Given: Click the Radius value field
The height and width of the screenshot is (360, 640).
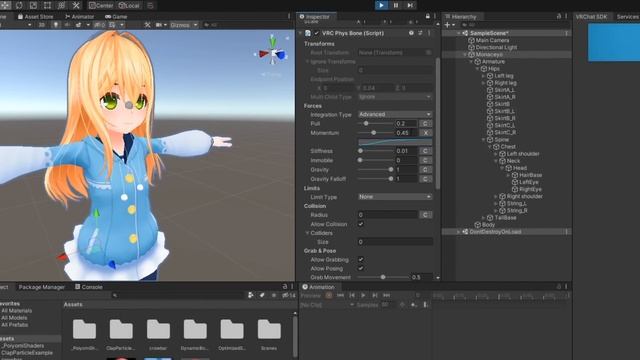Looking at the screenshot, I should point(388,215).
